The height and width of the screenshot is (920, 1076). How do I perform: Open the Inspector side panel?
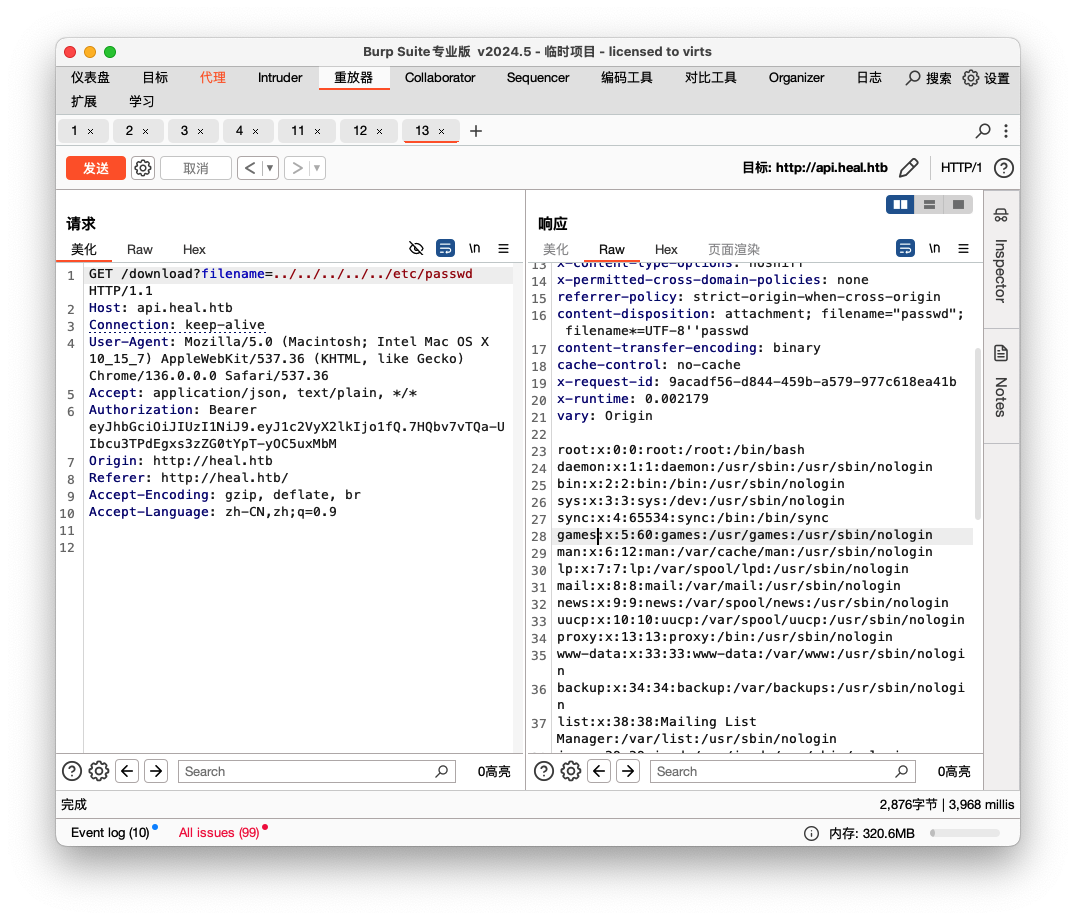click(1001, 257)
